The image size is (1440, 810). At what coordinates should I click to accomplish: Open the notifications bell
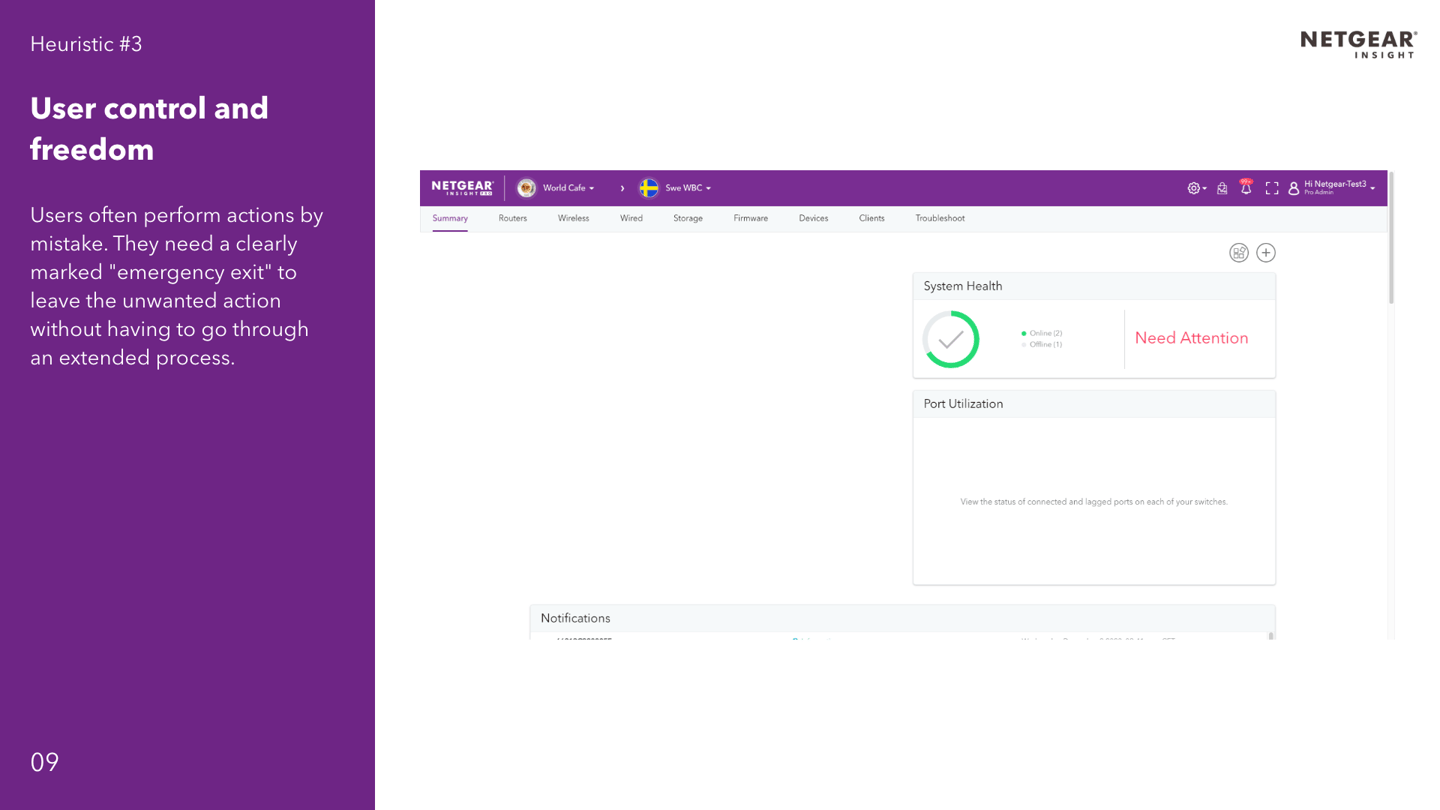click(x=1246, y=187)
